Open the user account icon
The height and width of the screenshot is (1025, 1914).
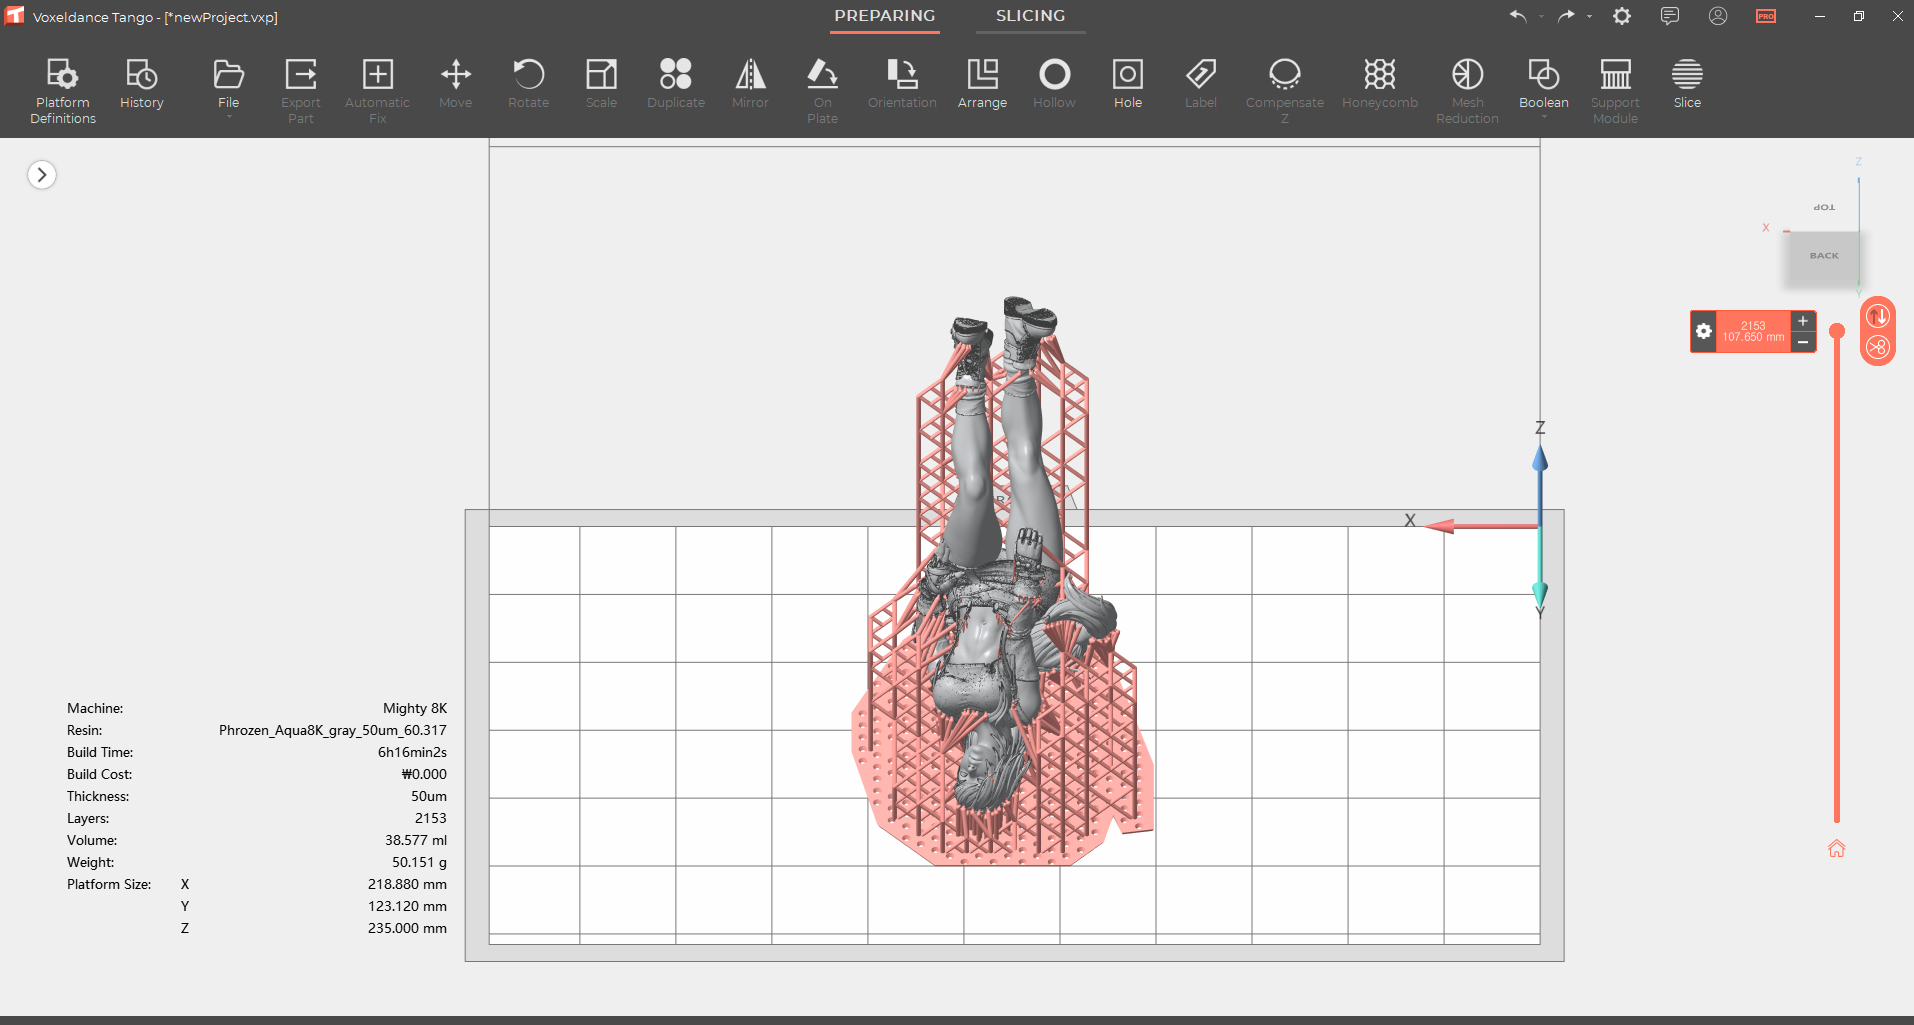pyautogui.click(x=1717, y=16)
